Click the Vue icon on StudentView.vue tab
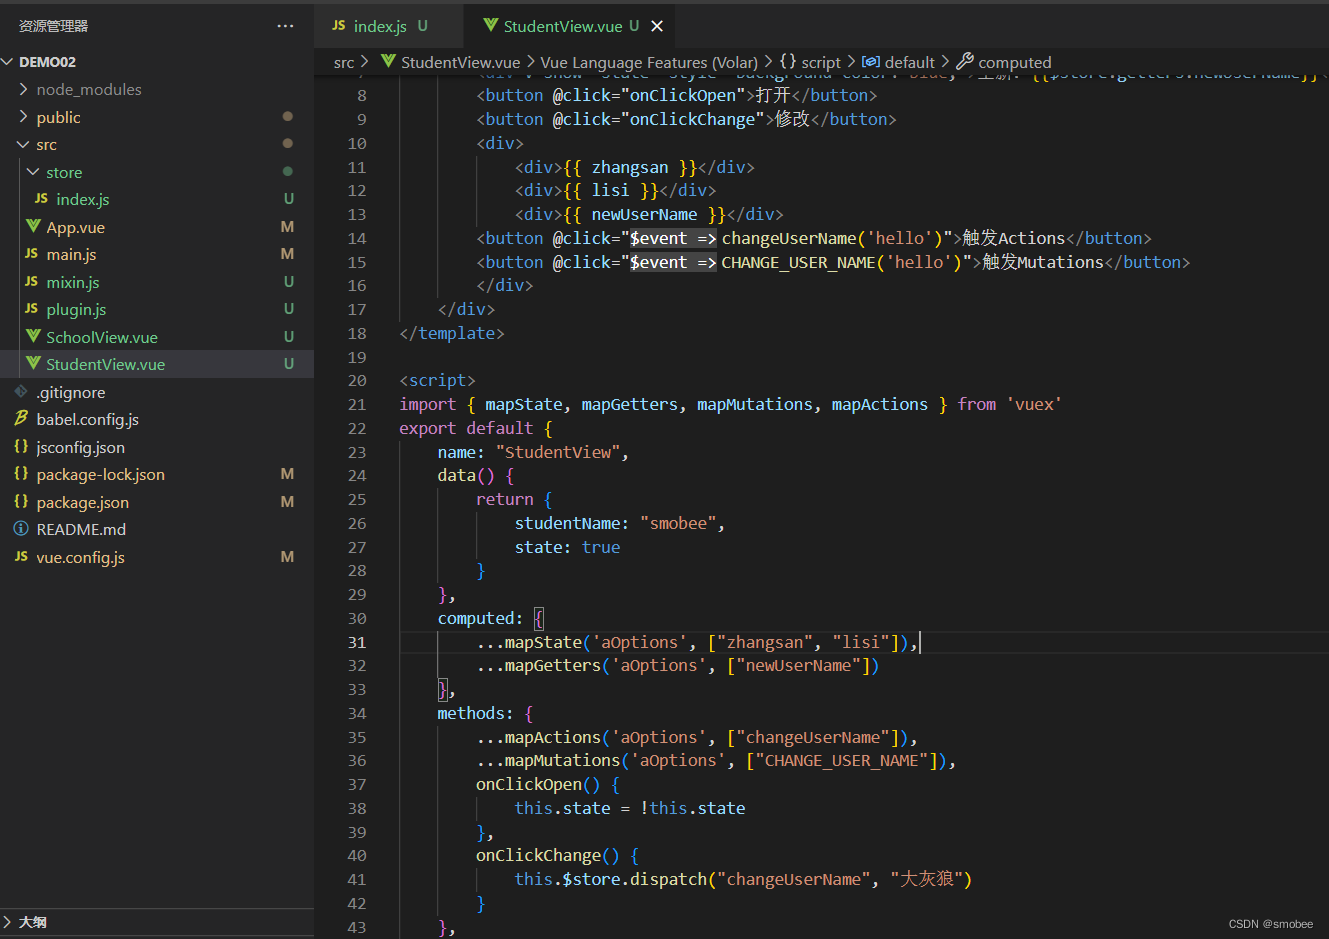The height and width of the screenshot is (939, 1329). click(490, 25)
